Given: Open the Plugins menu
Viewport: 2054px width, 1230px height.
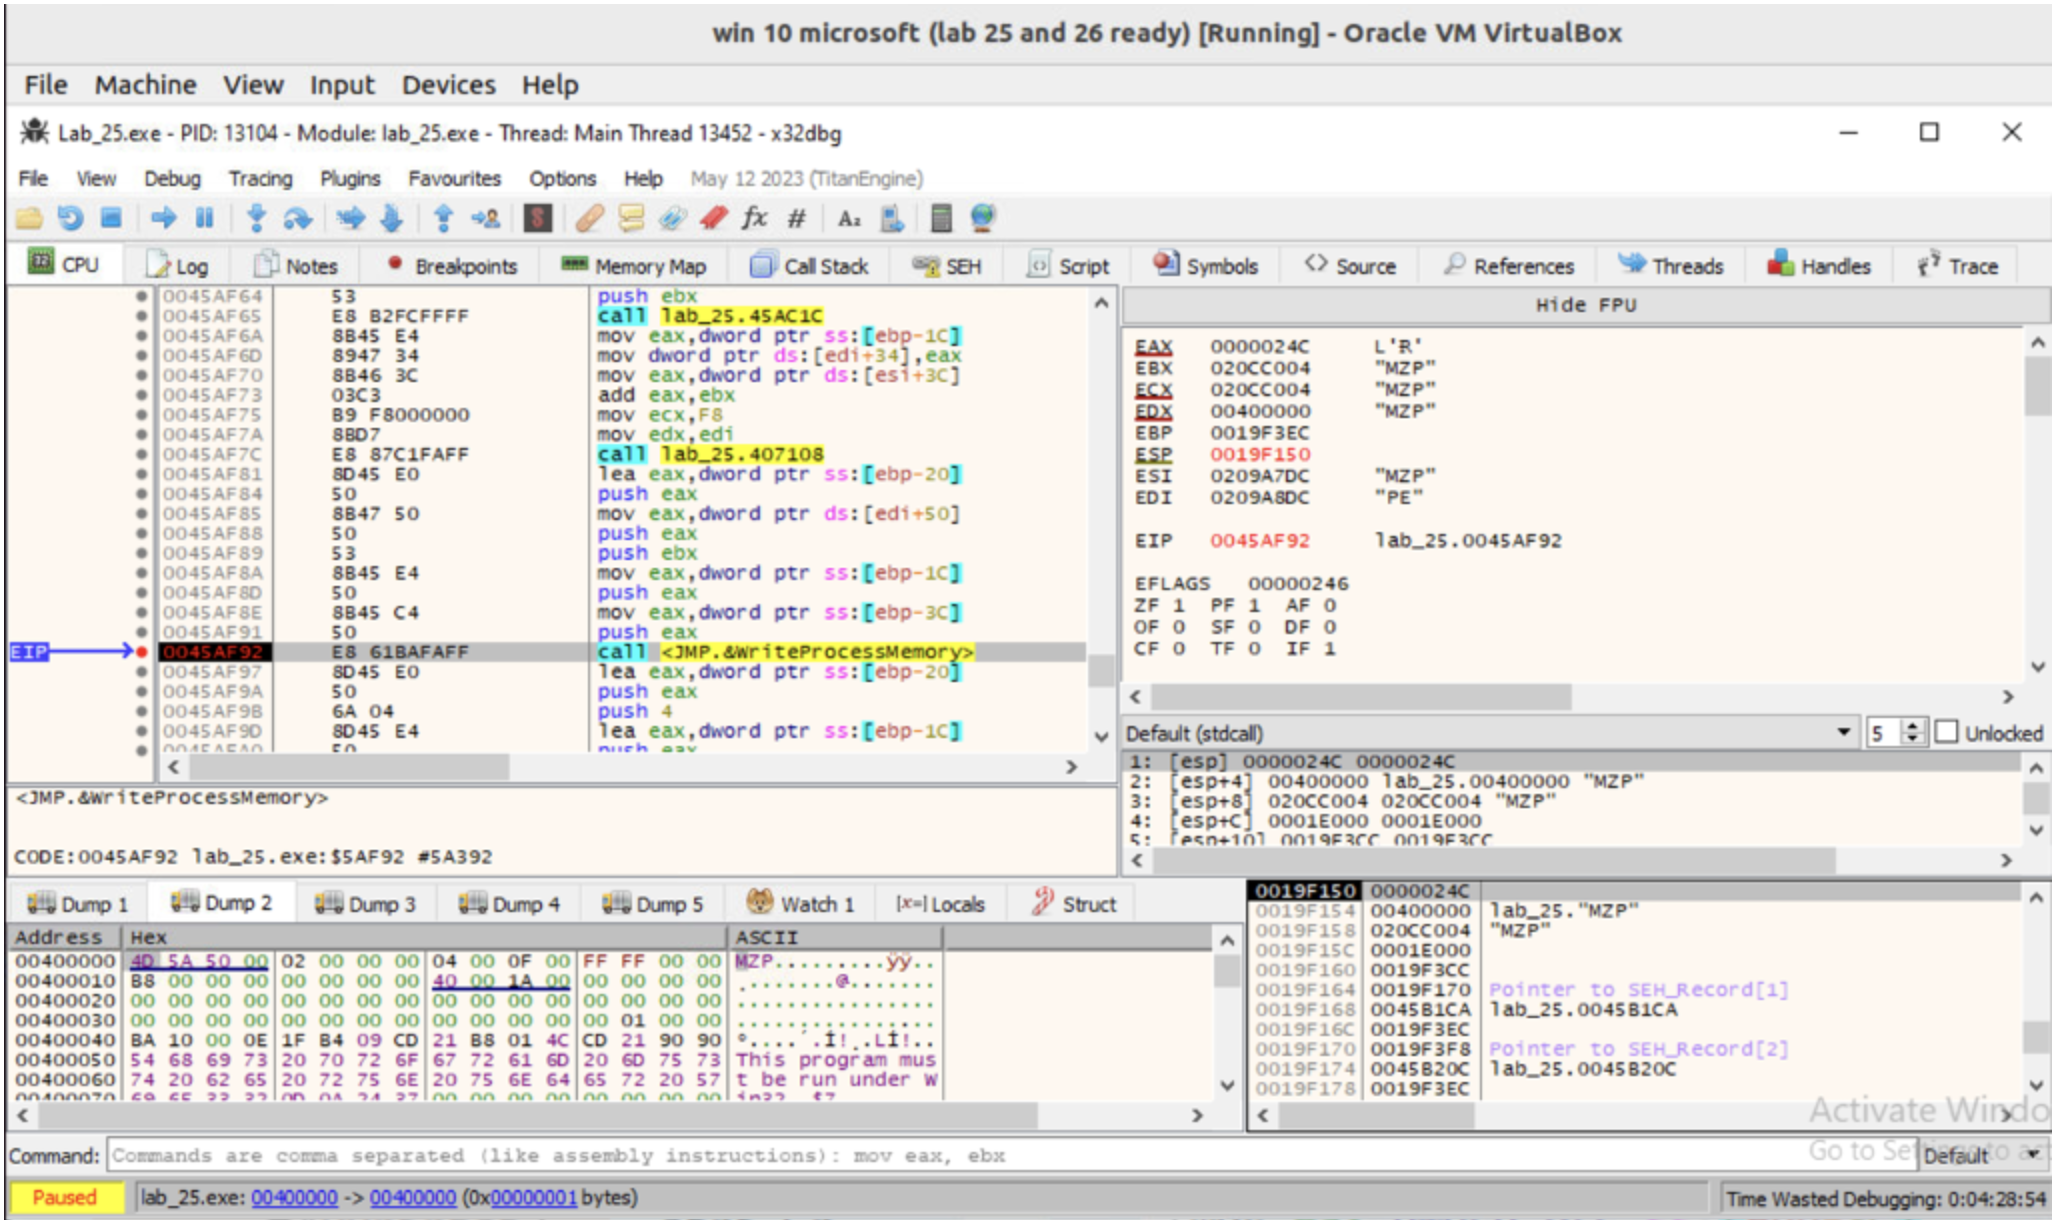Looking at the screenshot, I should click(350, 178).
